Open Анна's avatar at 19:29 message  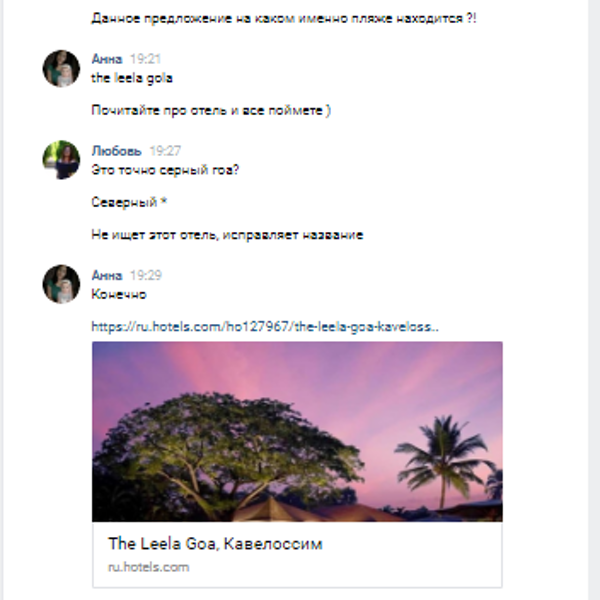[x=61, y=284]
